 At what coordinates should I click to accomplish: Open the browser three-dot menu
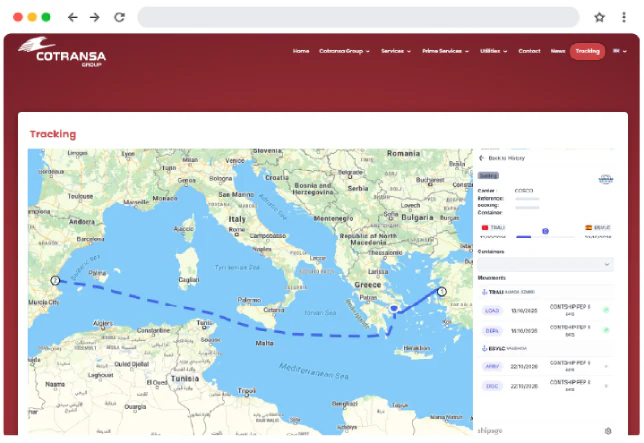tap(624, 17)
